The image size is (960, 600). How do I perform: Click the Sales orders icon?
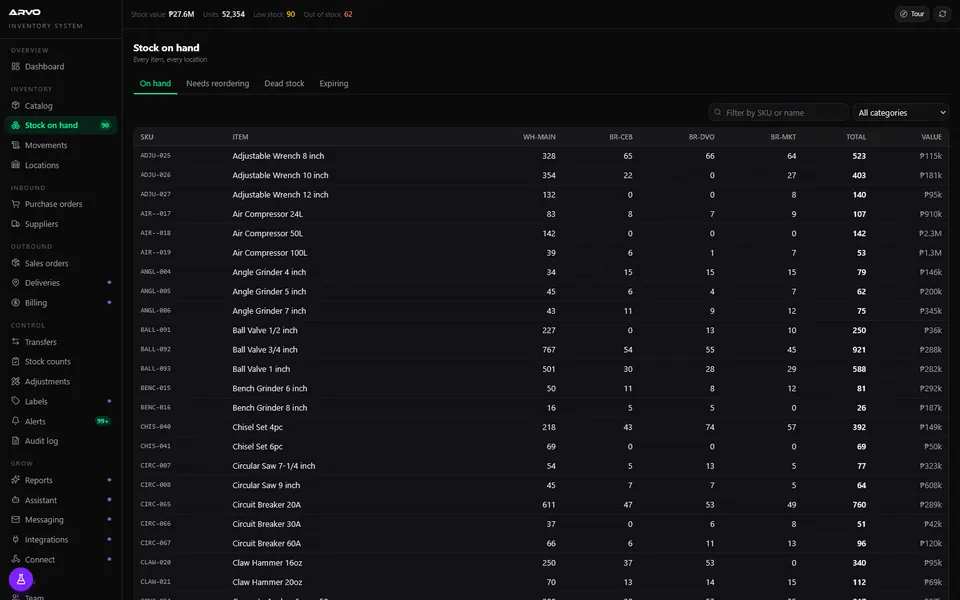[x=16, y=263]
